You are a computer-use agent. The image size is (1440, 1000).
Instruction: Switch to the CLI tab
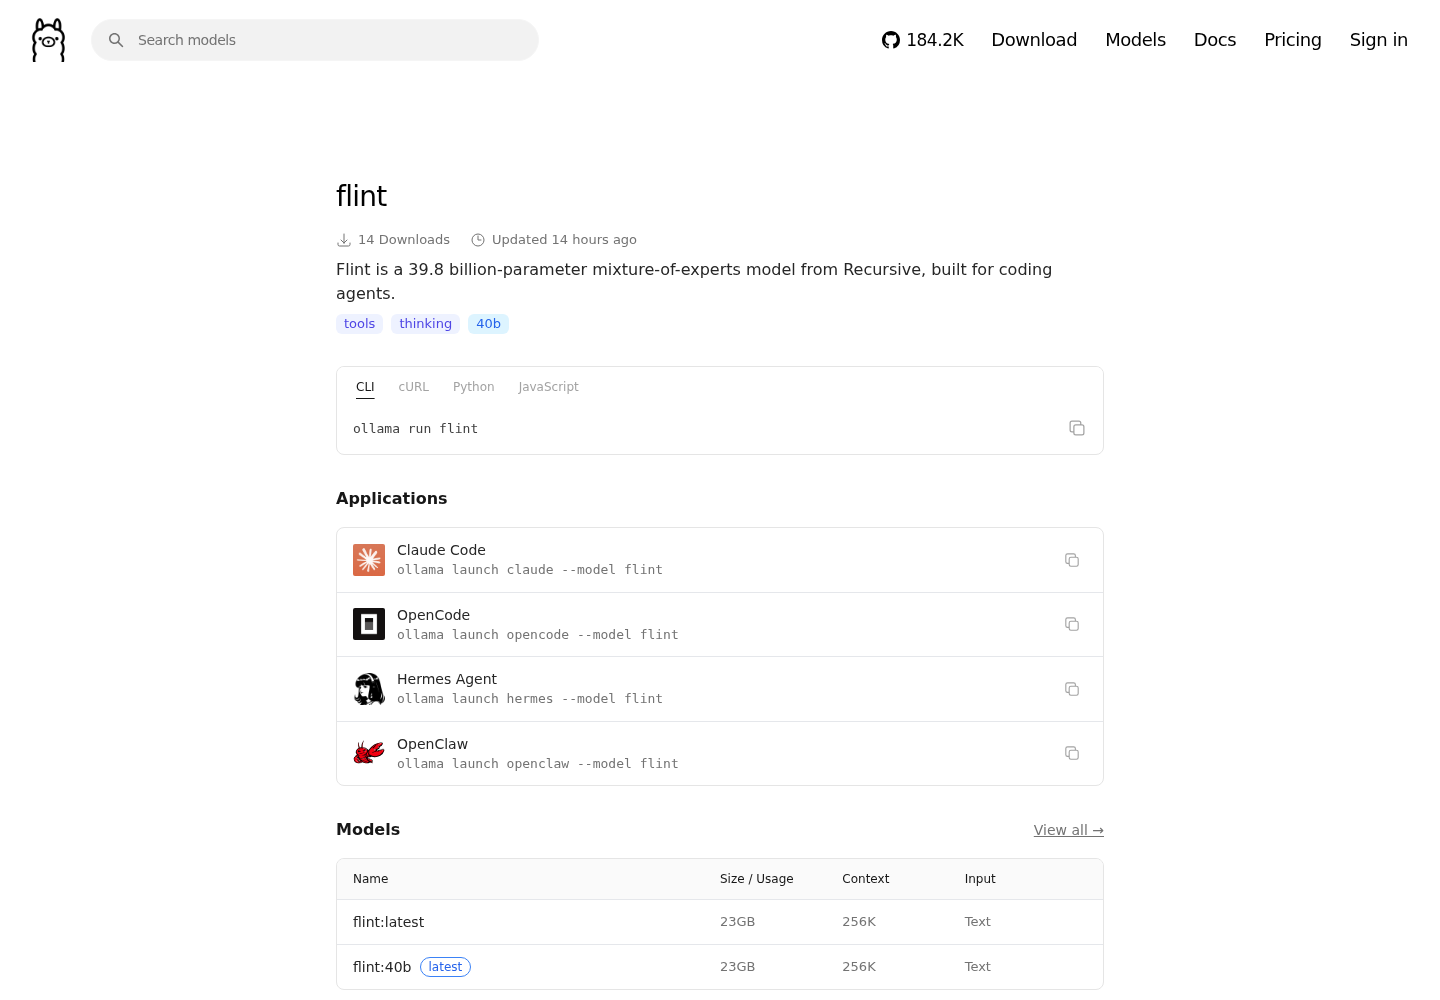pos(365,387)
